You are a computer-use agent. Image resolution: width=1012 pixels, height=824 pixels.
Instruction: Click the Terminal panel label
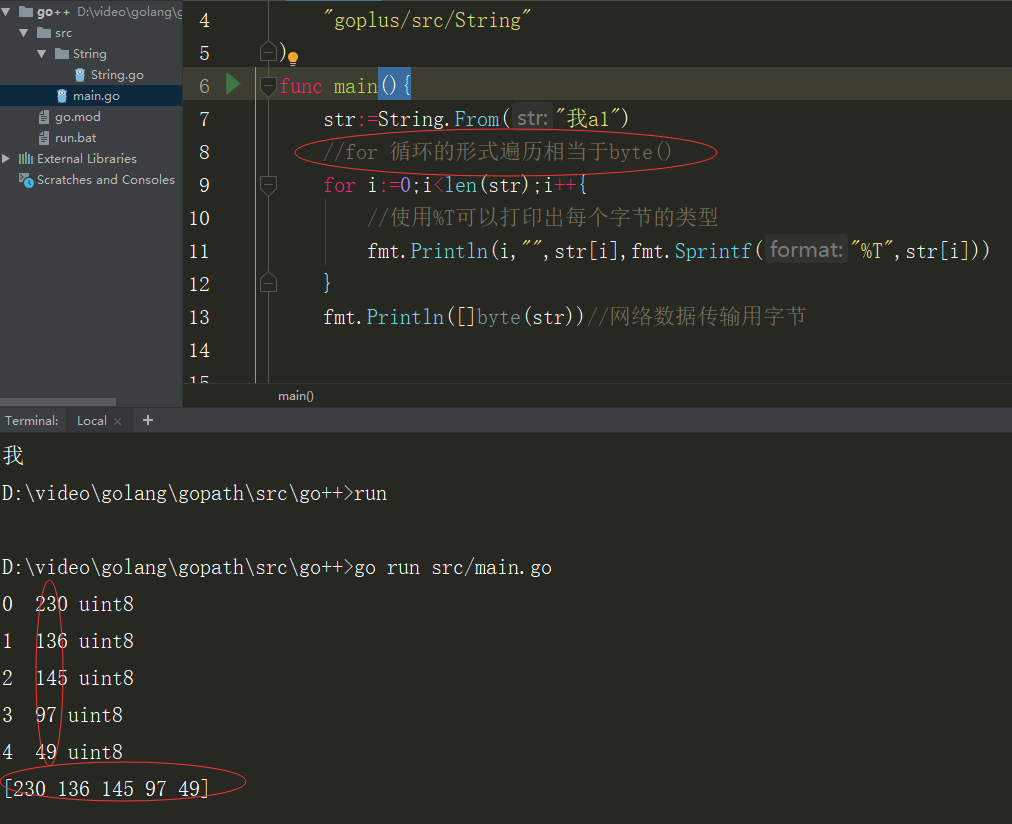[x=32, y=421]
